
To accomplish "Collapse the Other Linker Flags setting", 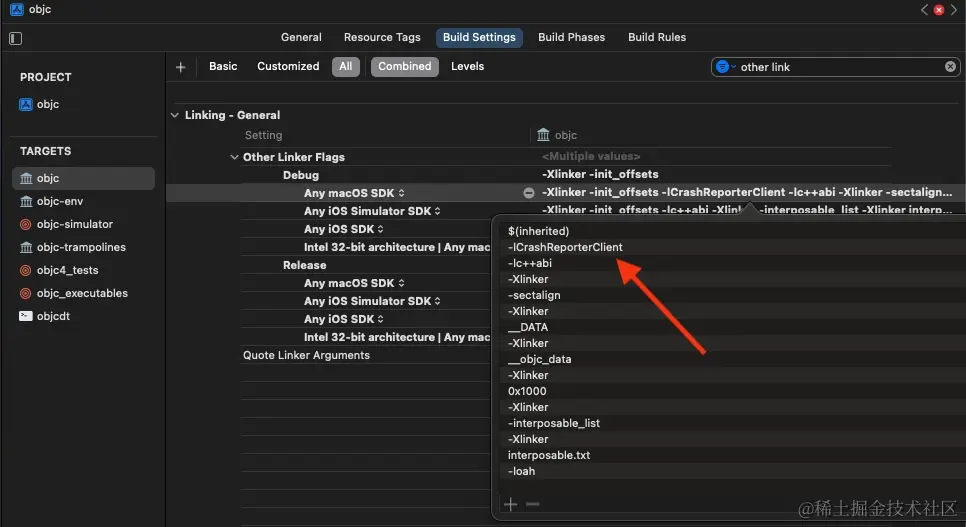I will coord(234,157).
